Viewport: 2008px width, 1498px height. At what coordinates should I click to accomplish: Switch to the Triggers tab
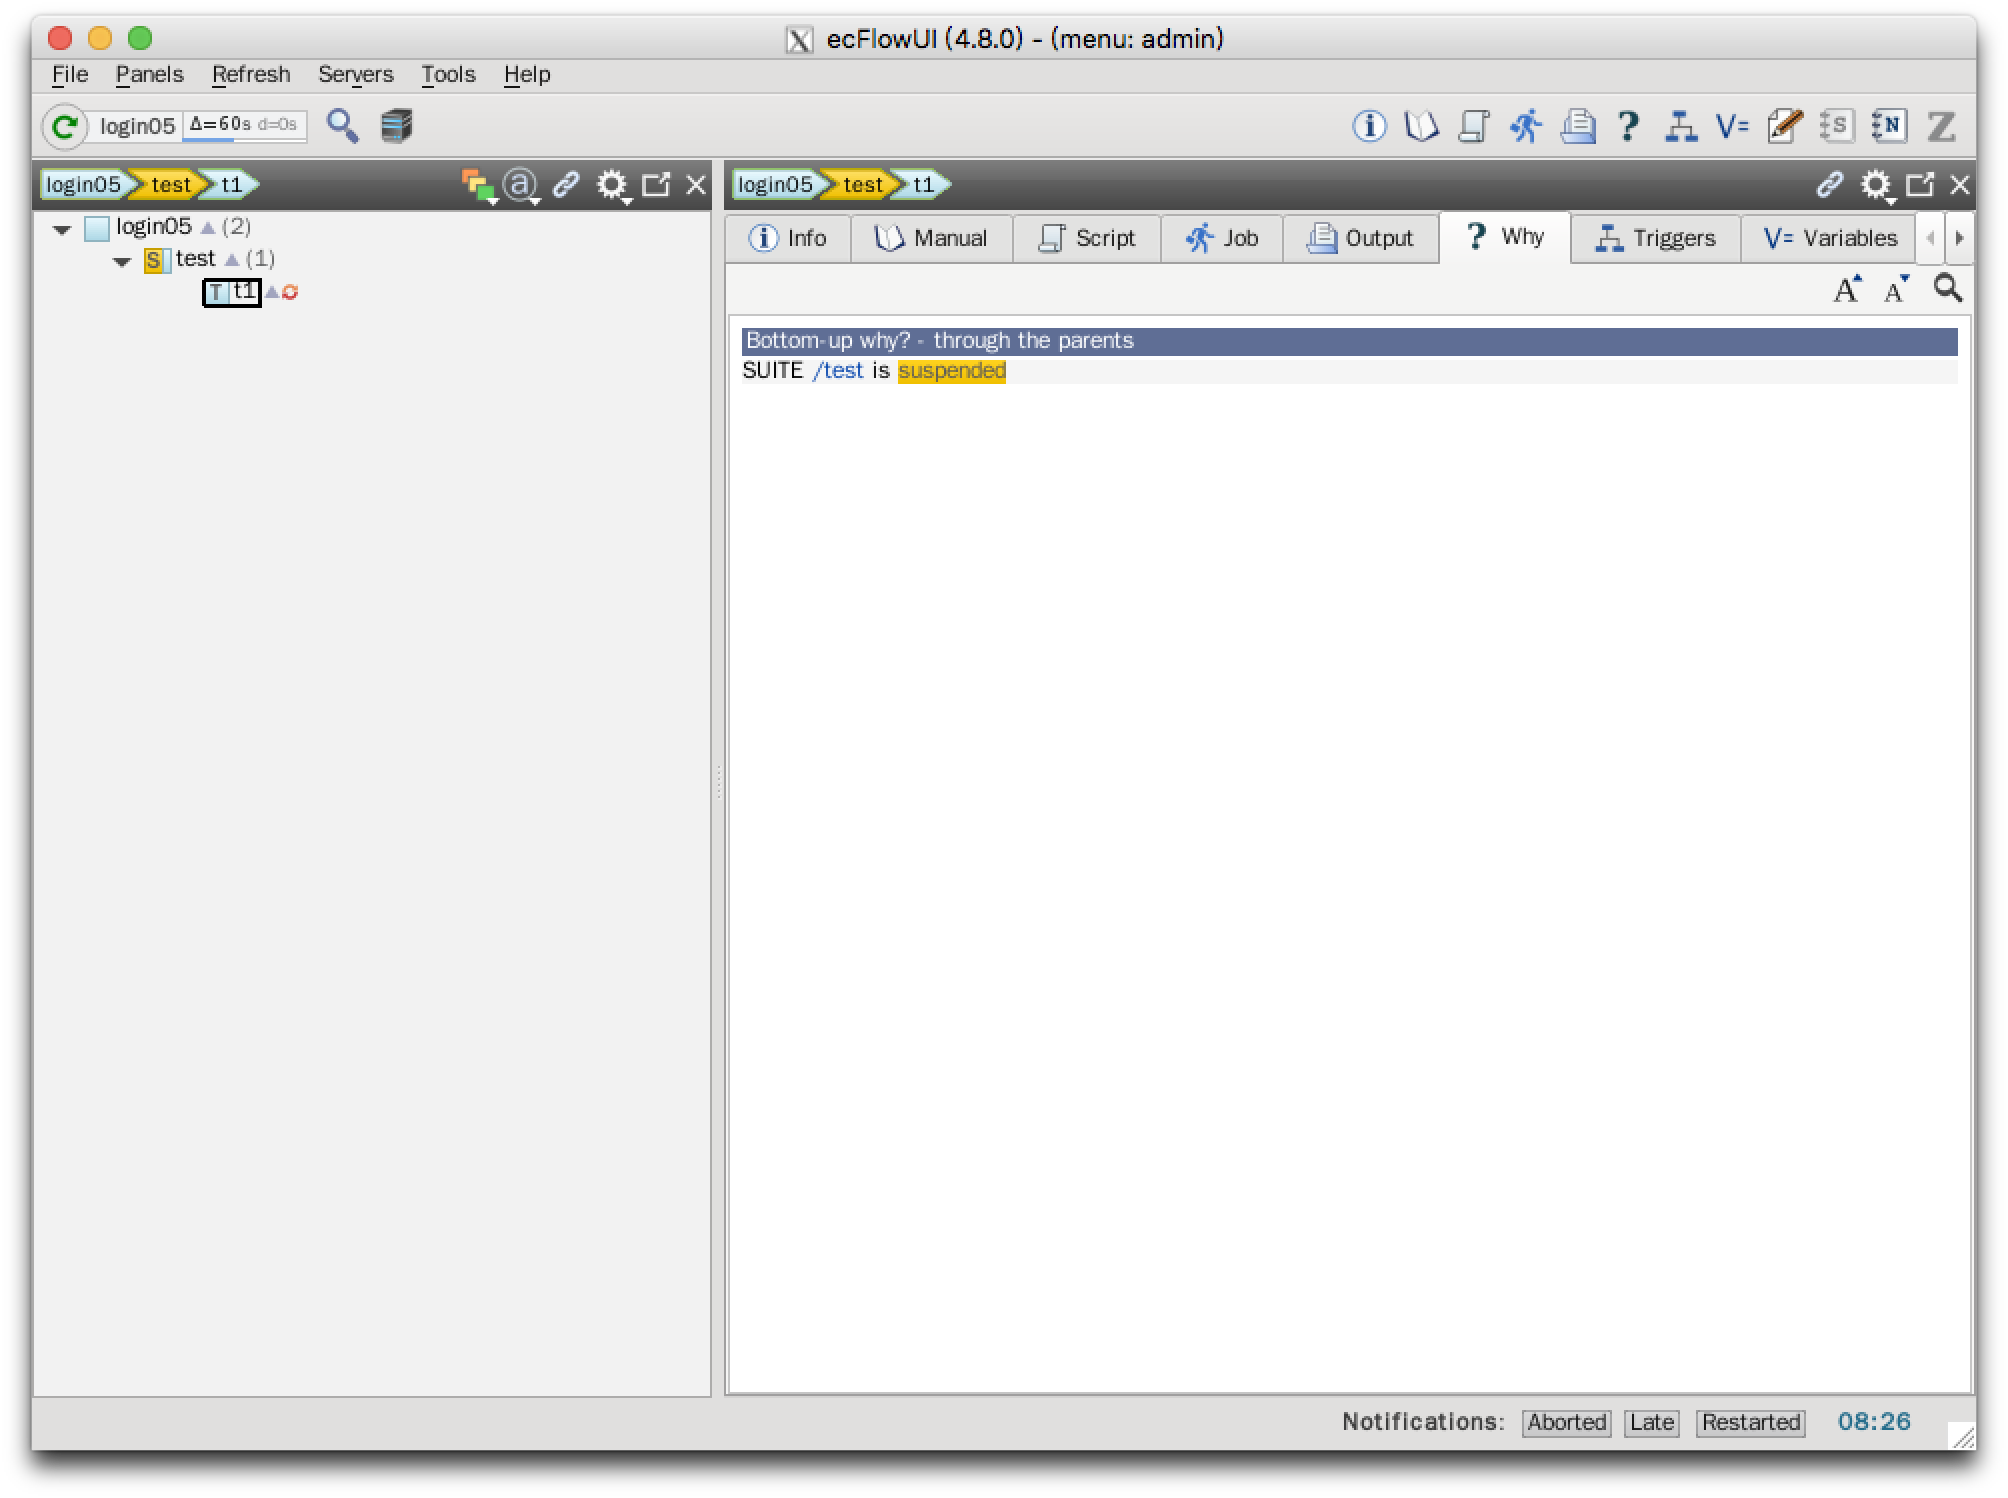click(x=1656, y=238)
